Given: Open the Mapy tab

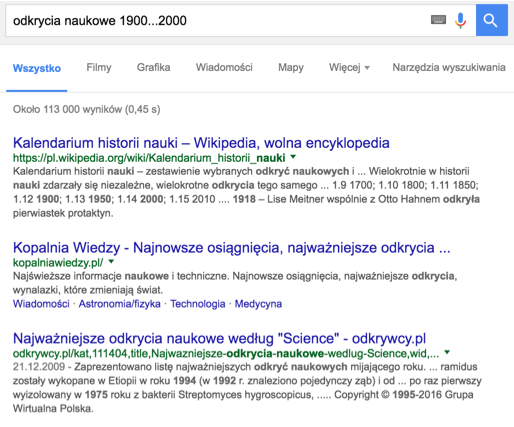Looking at the screenshot, I should click(x=291, y=67).
